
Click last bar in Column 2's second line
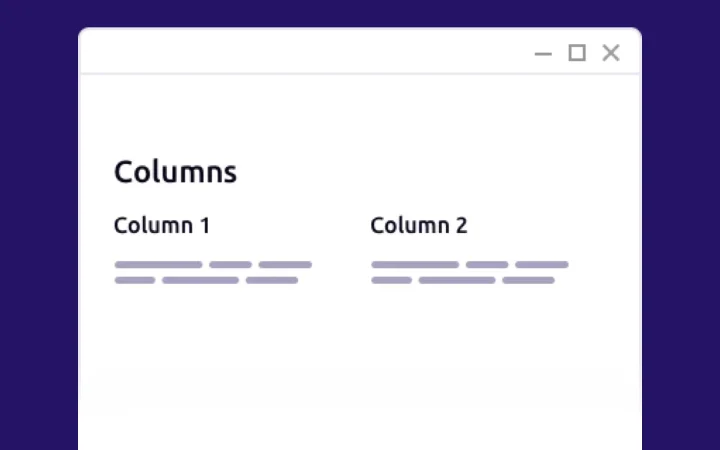(x=529, y=280)
